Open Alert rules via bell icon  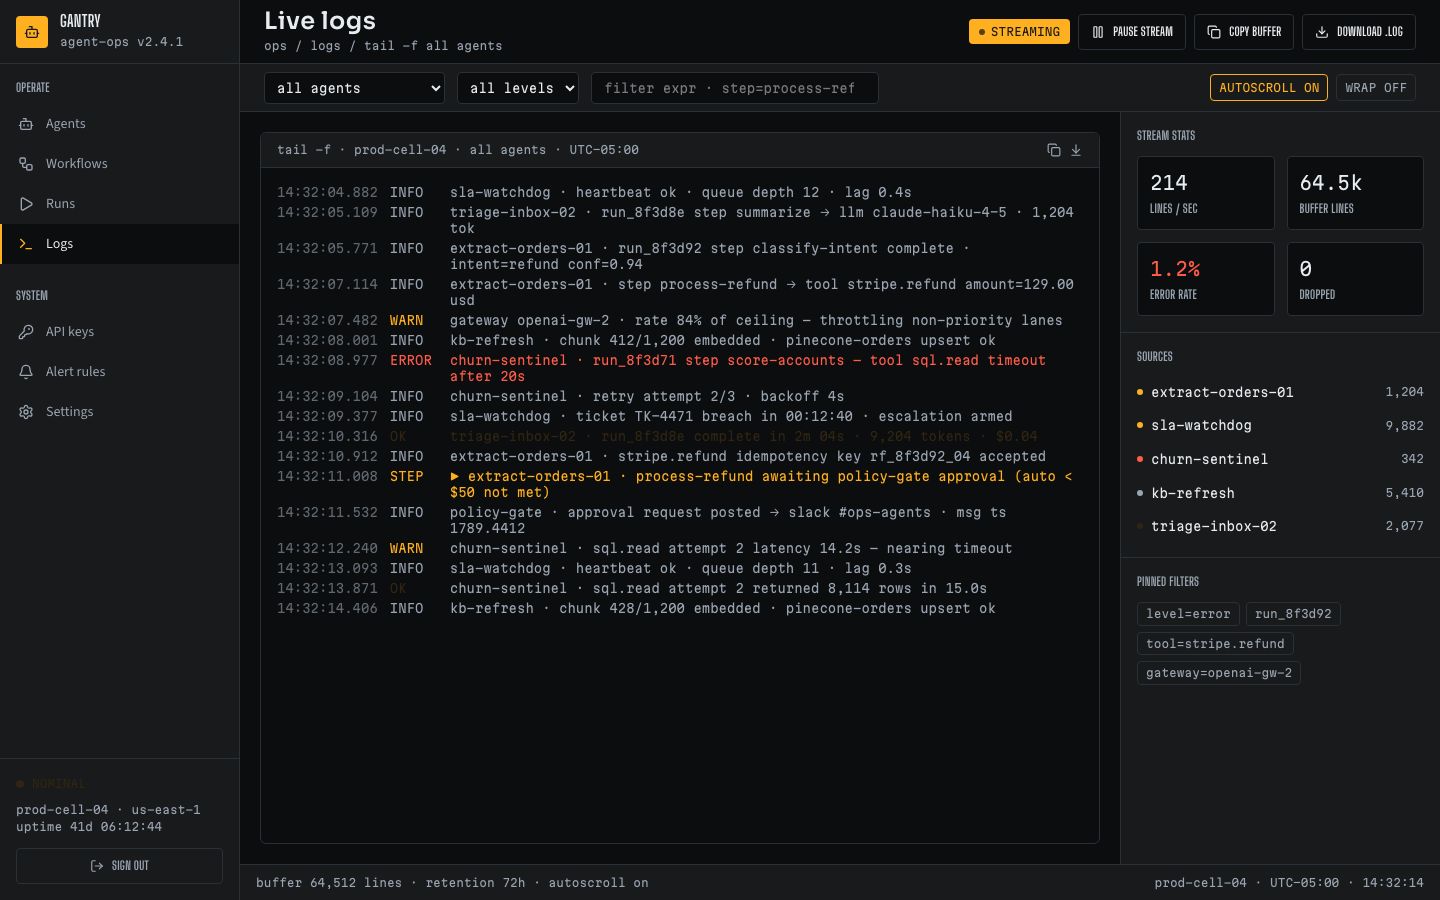coord(26,372)
